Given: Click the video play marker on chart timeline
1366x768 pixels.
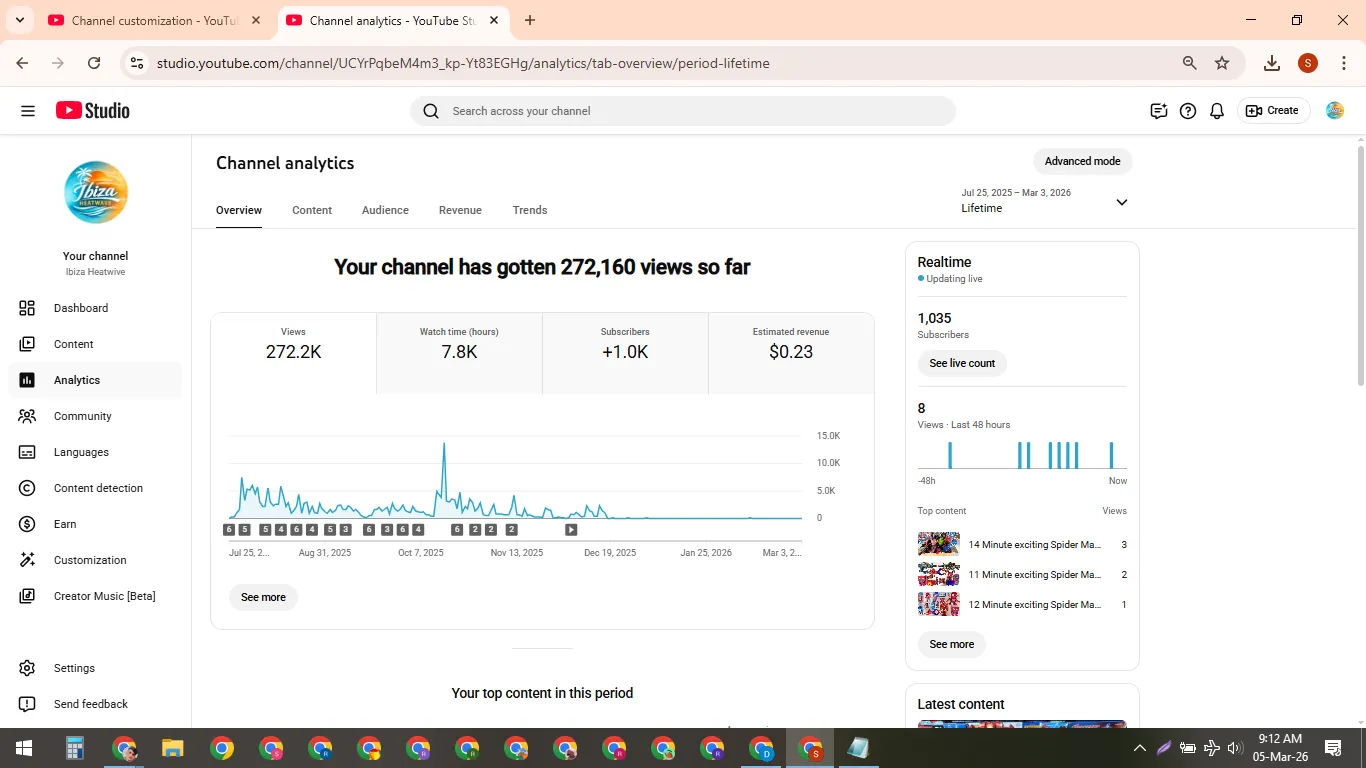Looking at the screenshot, I should click(571, 530).
